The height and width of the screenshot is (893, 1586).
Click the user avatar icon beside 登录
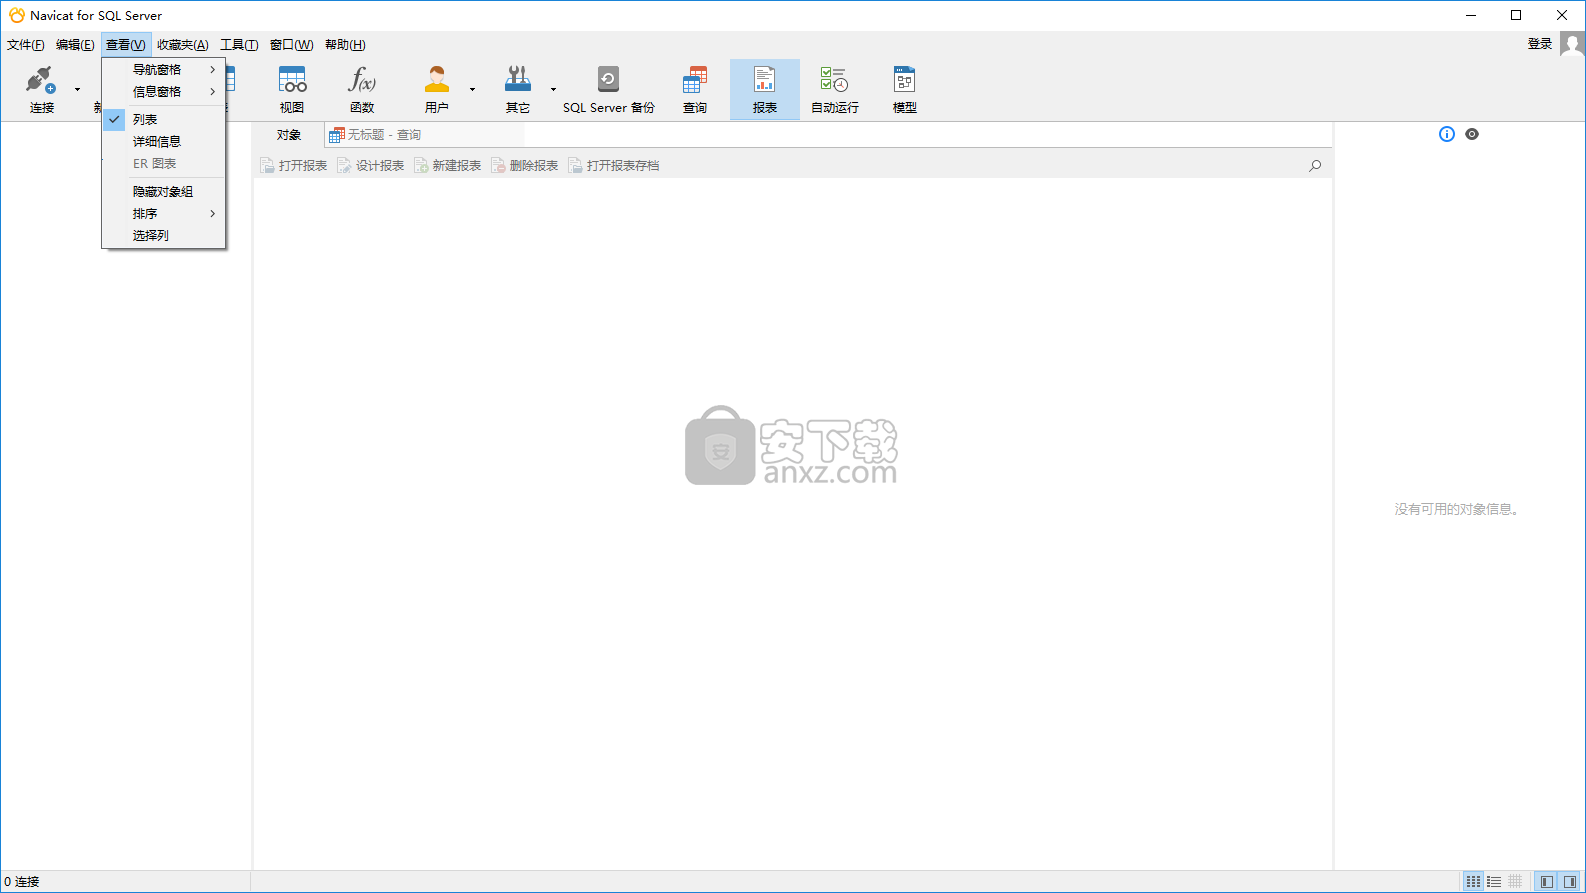click(1572, 45)
